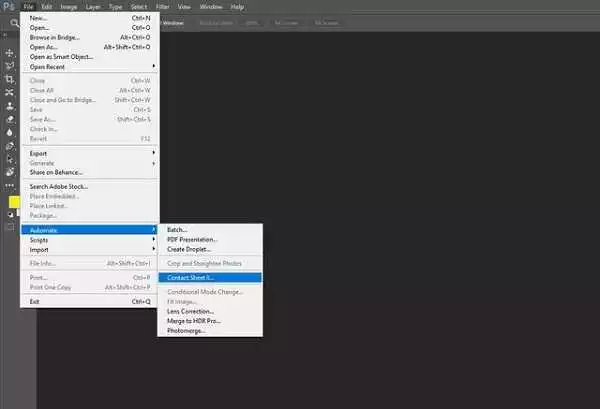Click the greyed Print One Copy entry
The image size is (600, 409).
tap(90, 287)
